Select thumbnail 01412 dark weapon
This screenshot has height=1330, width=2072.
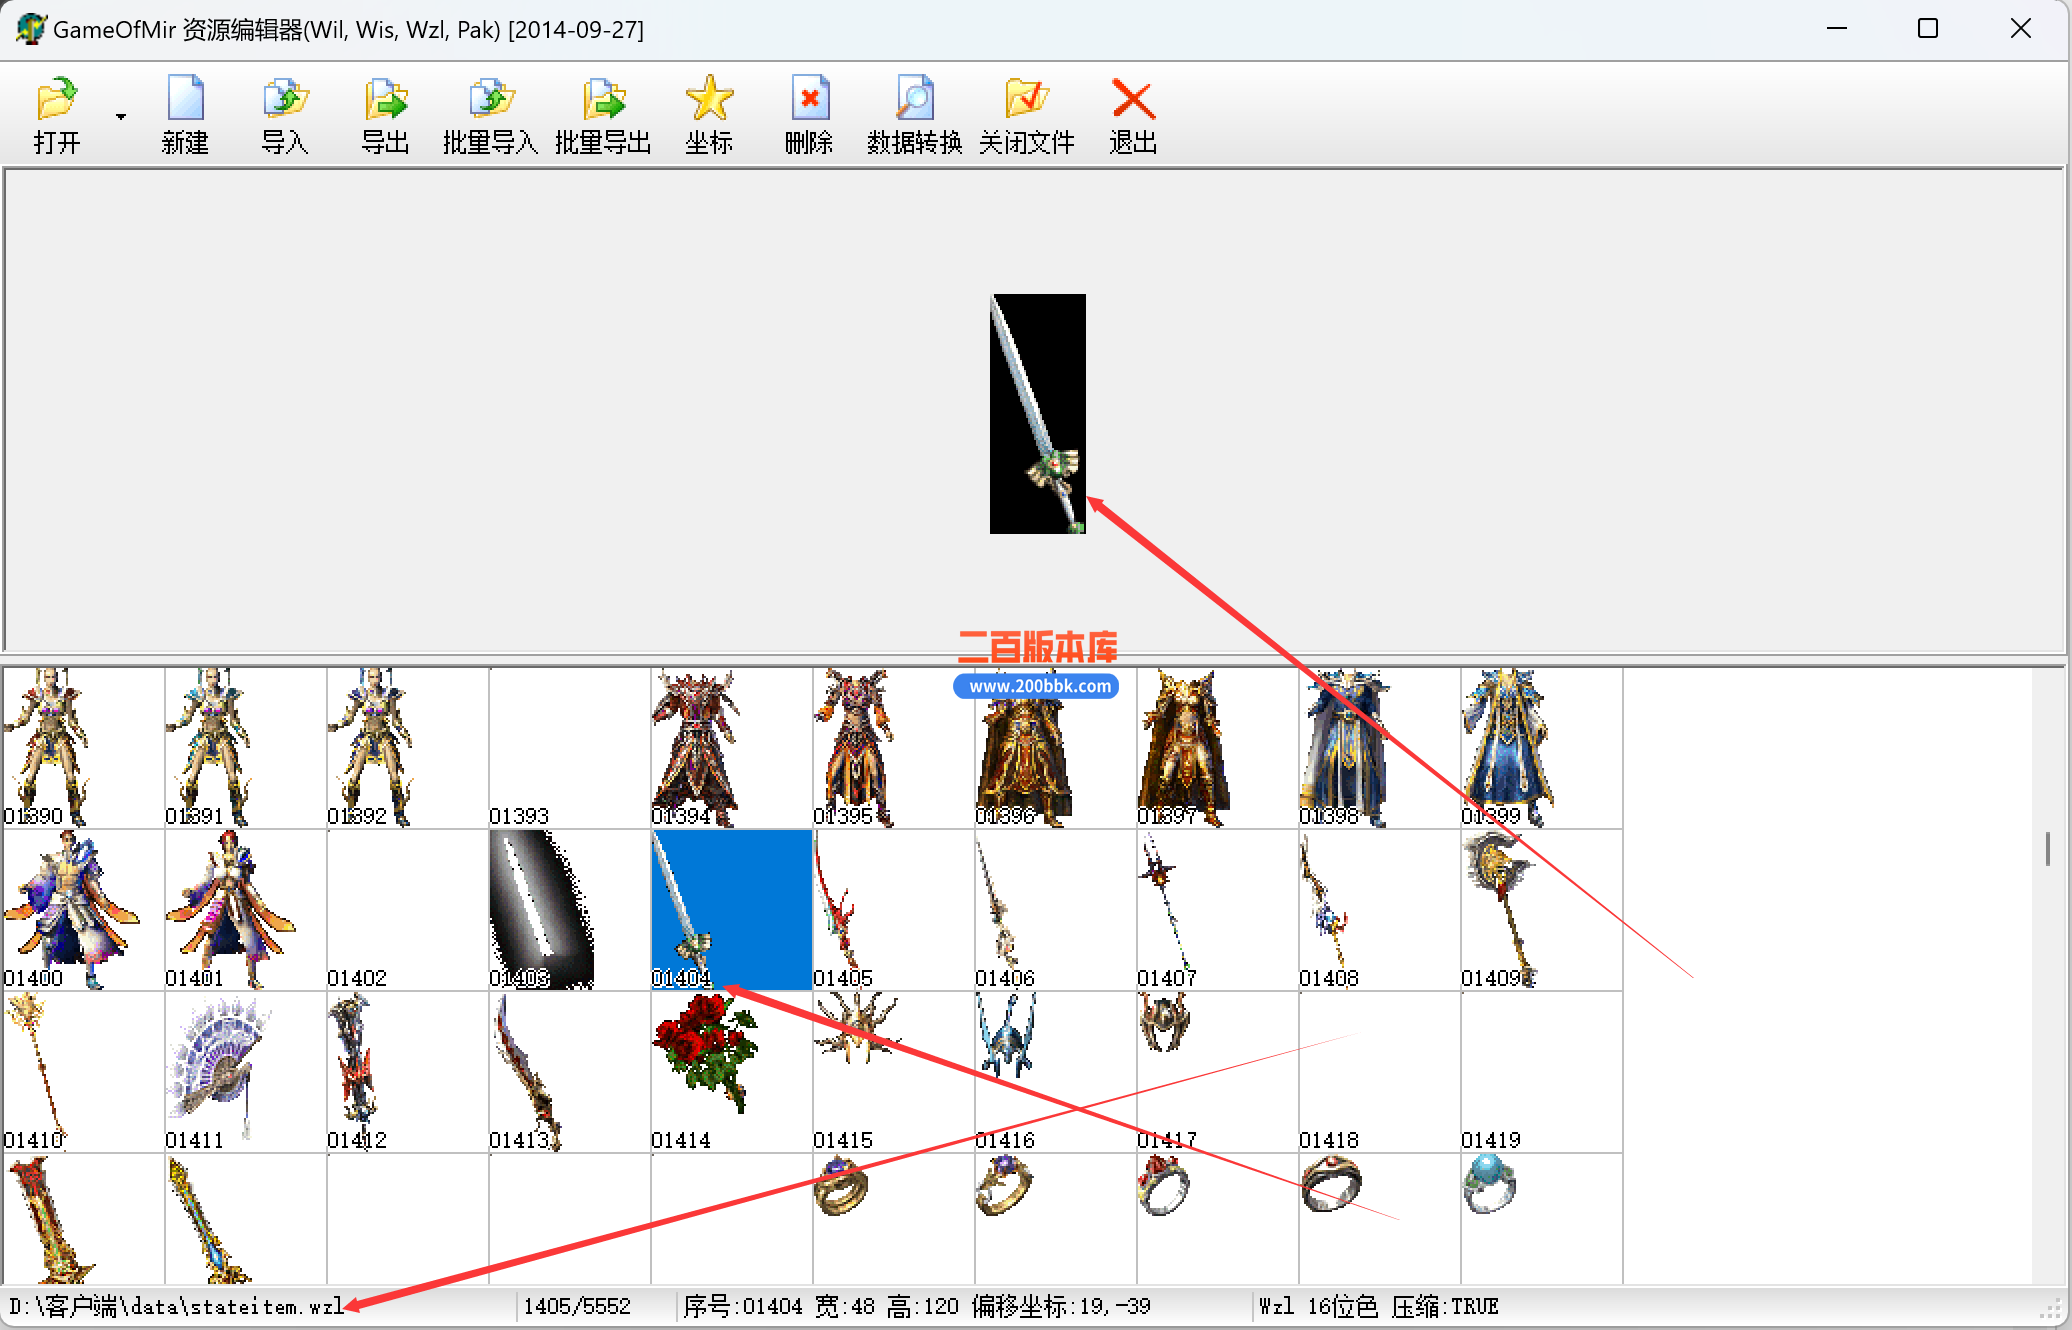(408, 1072)
